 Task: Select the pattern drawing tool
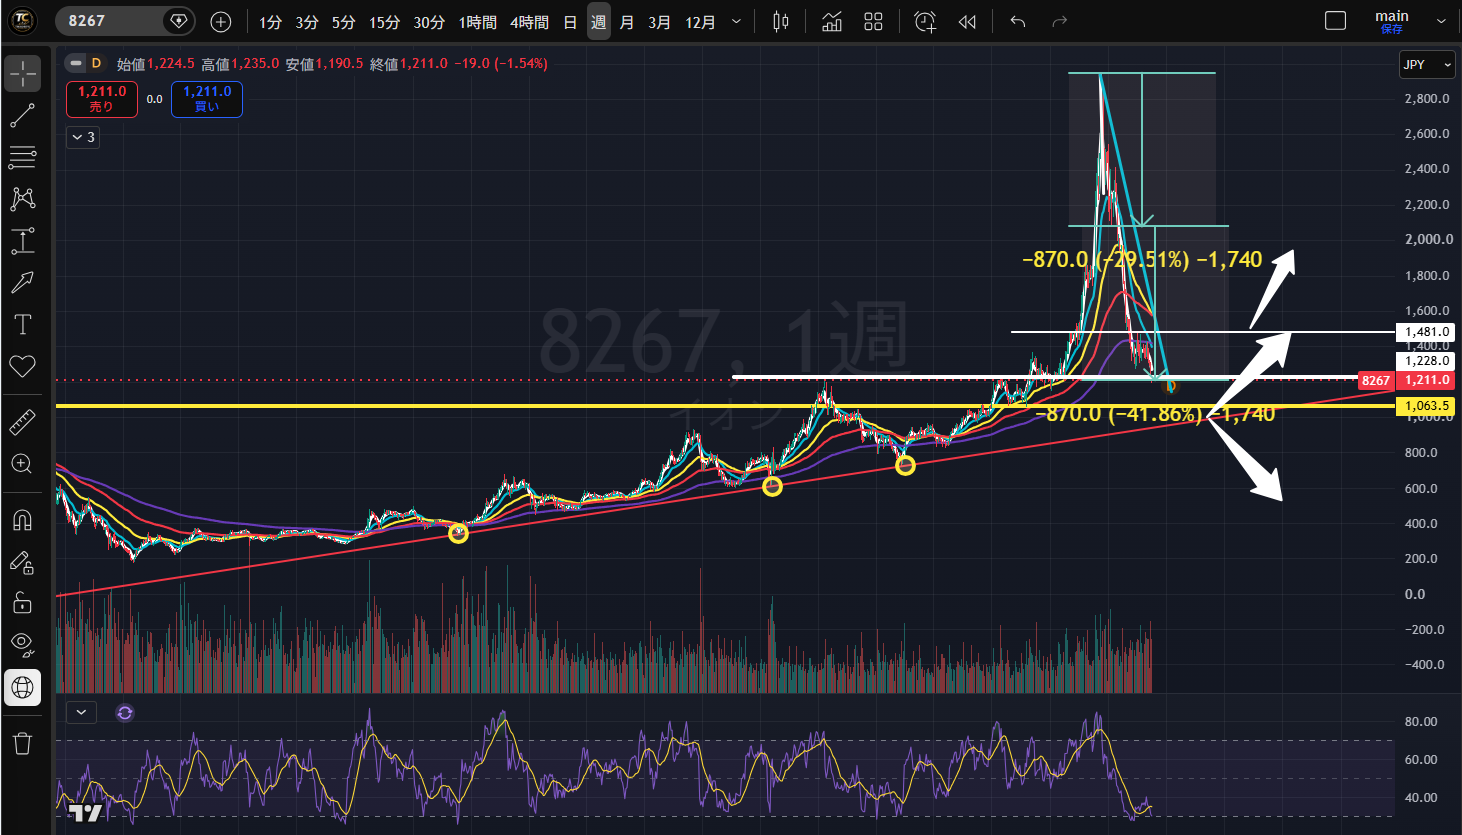pos(22,199)
